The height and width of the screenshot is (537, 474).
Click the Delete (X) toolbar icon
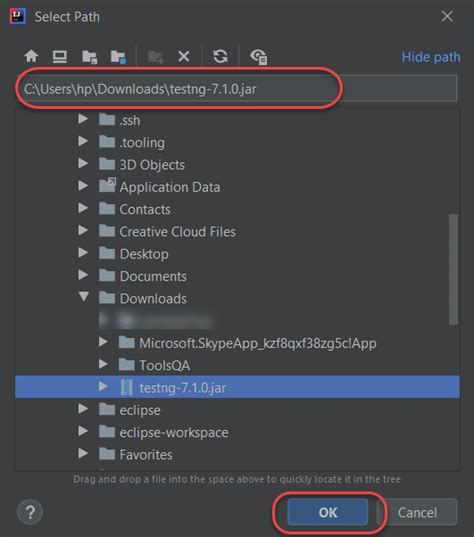(184, 56)
